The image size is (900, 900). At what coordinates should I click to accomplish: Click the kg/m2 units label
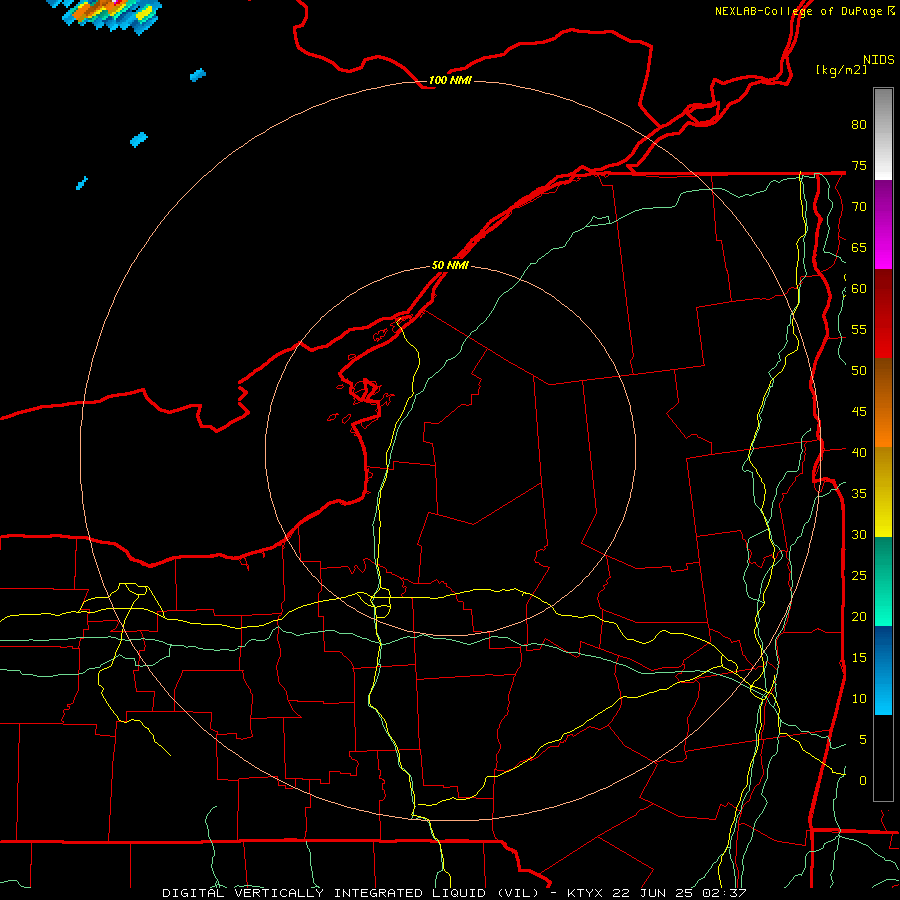[841, 70]
